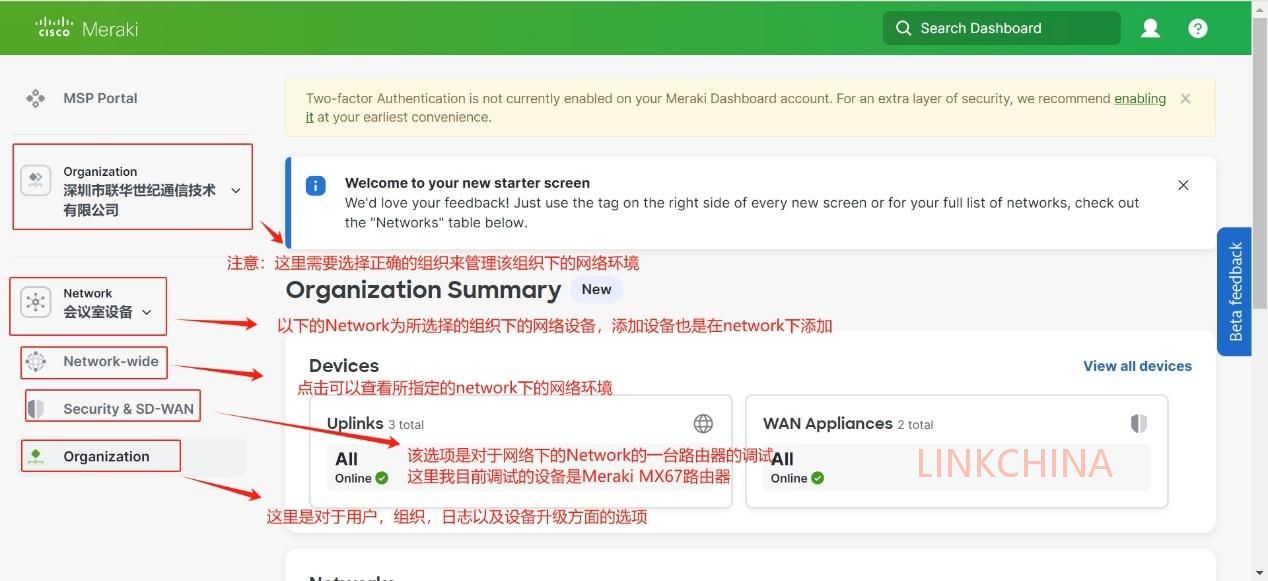Viewport: 1268px width, 581px height.
Task: Click the Organization Summary heading
Action: [423, 290]
